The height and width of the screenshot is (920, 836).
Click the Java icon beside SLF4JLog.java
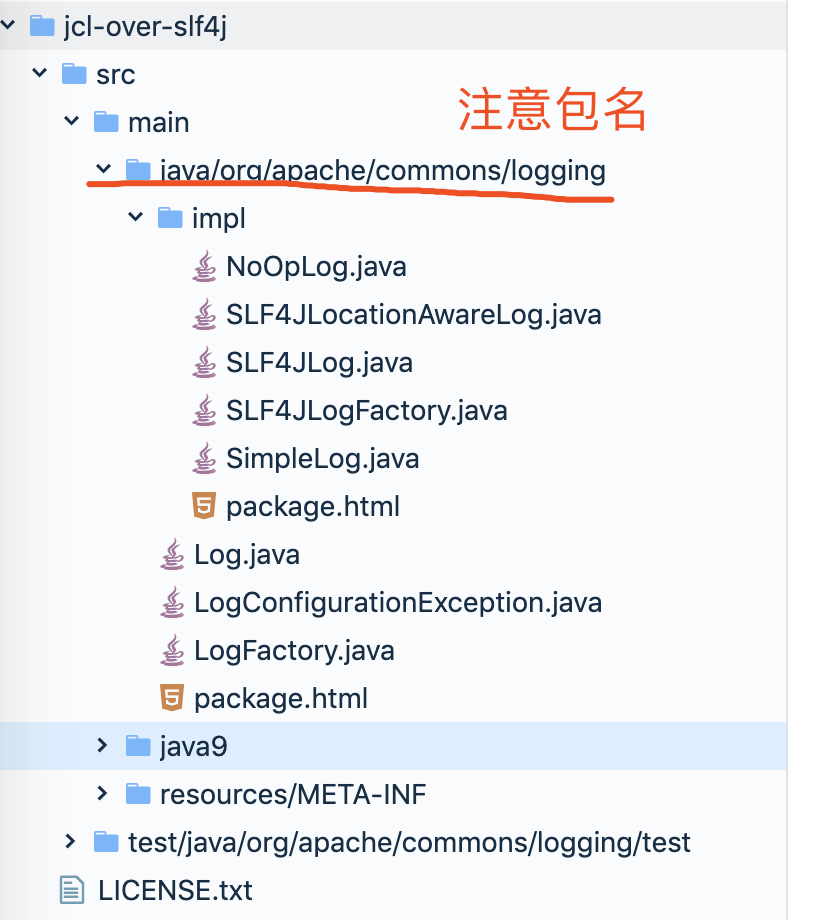pyautogui.click(x=205, y=362)
